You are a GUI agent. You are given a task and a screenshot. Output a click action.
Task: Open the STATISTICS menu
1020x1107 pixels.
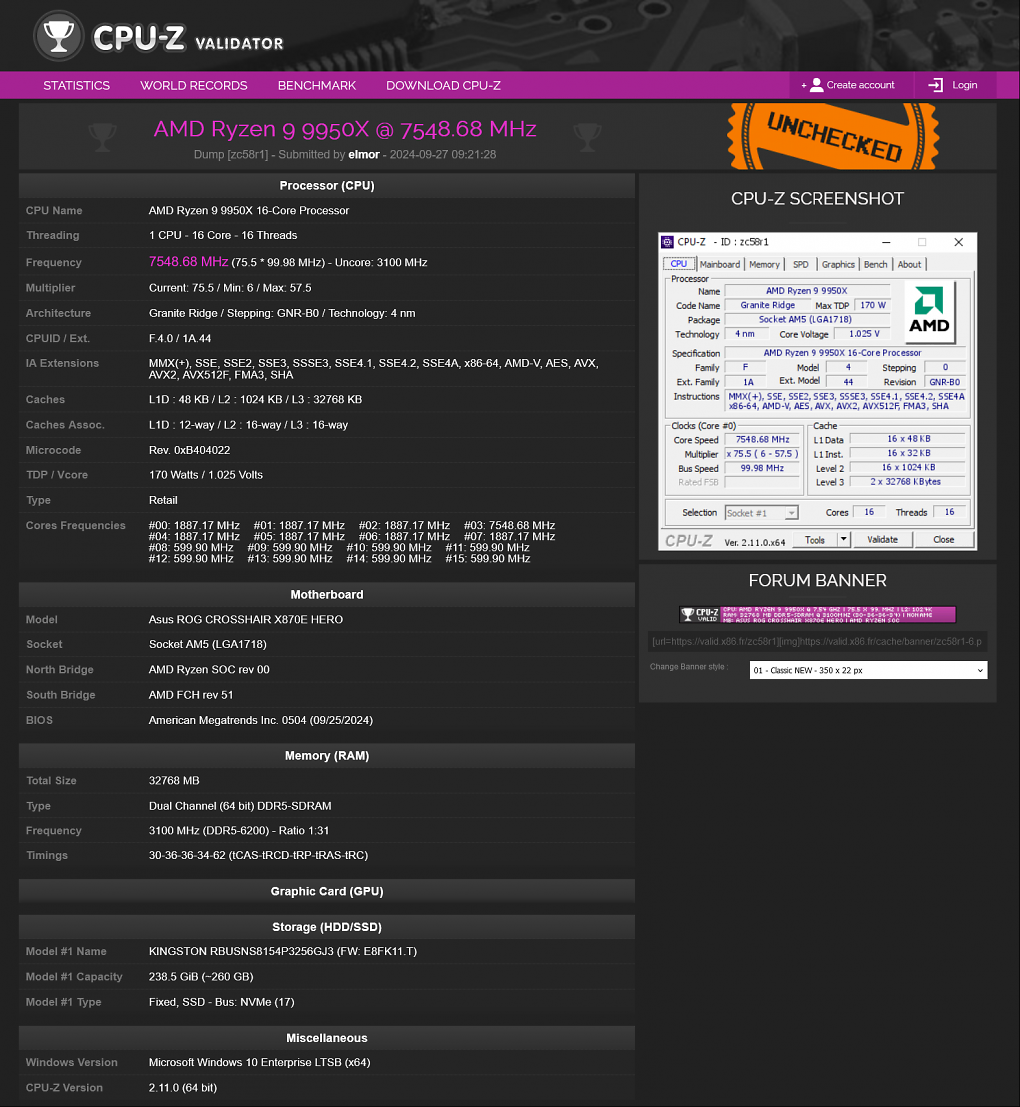tap(76, 85)
